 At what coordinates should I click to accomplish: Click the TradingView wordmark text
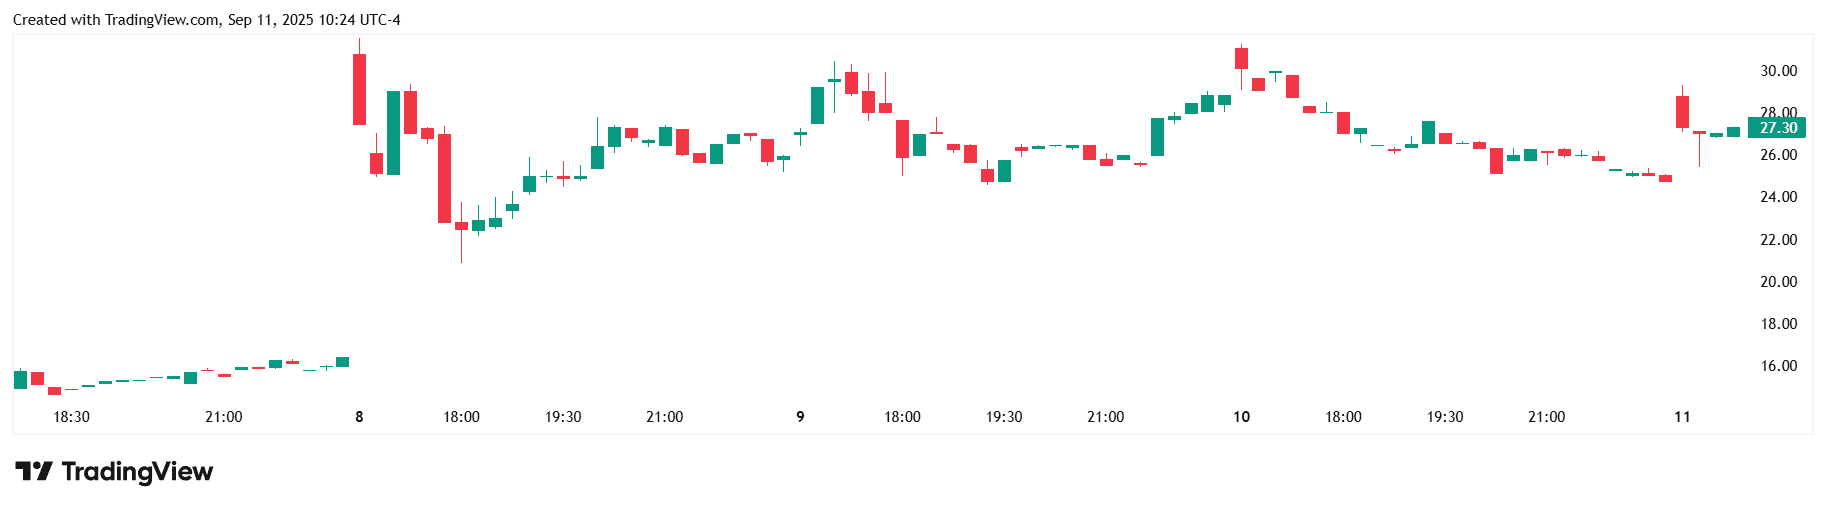point(137,471)
